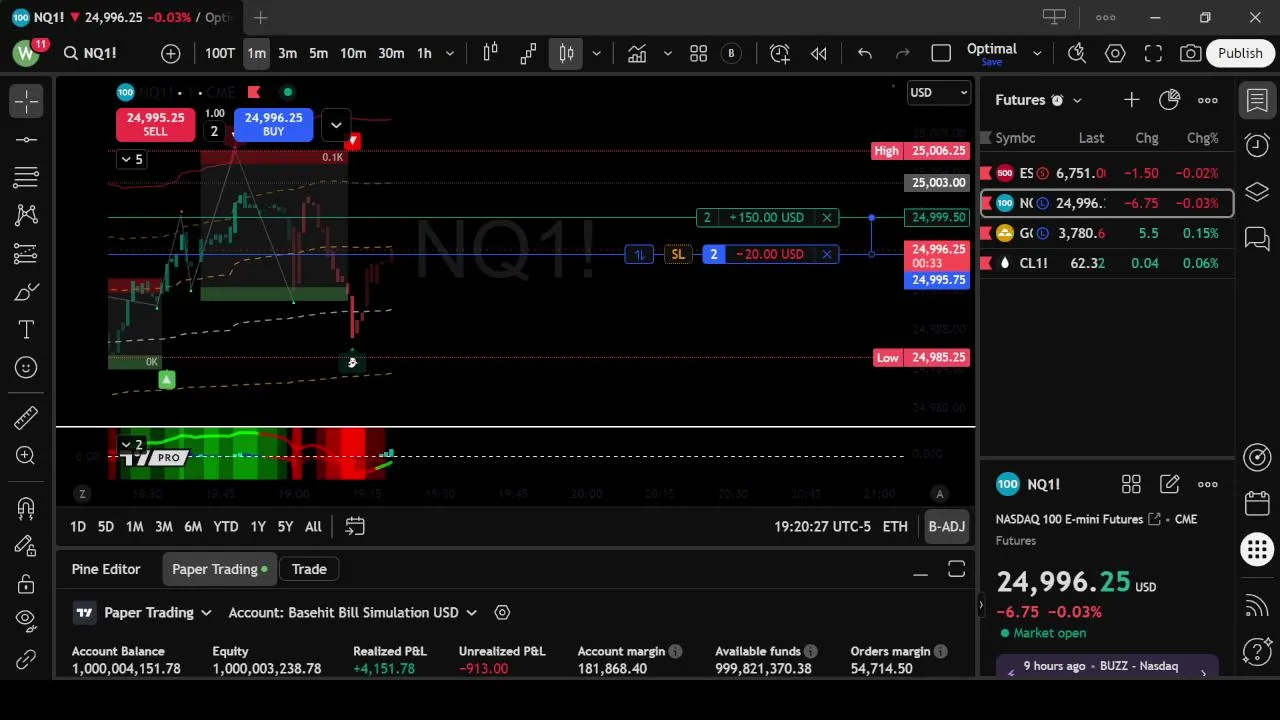The width and height of the screenshot is (1280, 720).
Task: Start bar Replay mode
Action: pyautogui.click(x=819, y=53)
